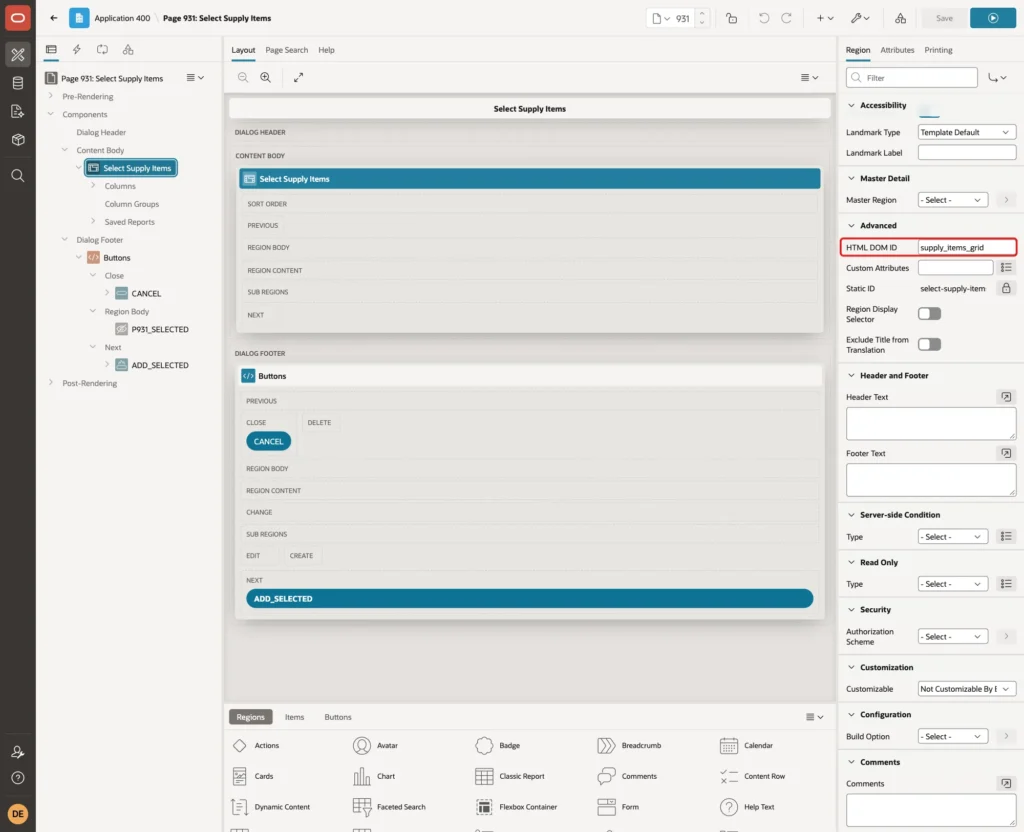Open Comments code editor icon
Image resolution: width=1024 pixels, height=832 pixels.
point(1006,783)
